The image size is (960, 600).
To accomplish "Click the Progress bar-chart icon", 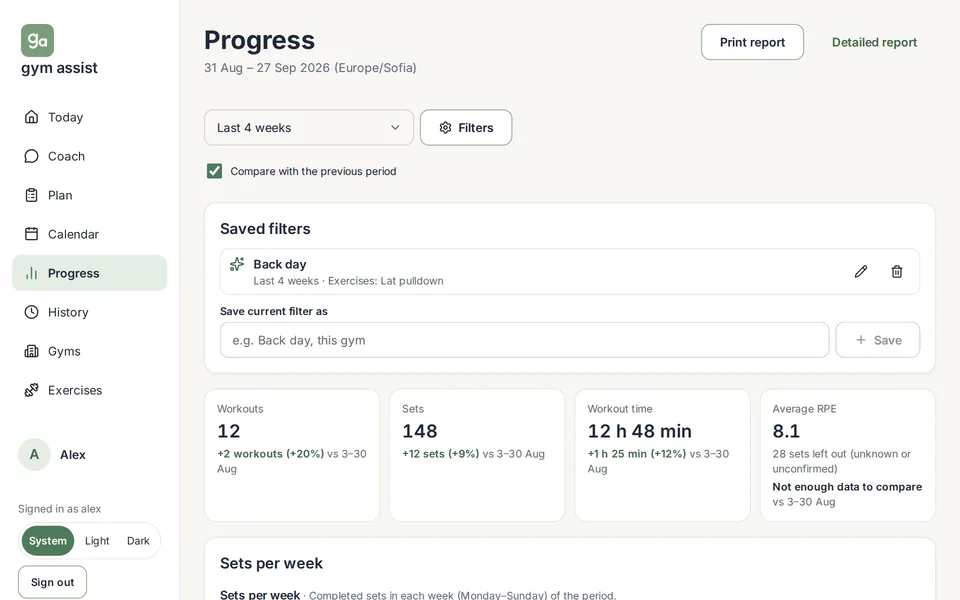I will coord(31,273).
